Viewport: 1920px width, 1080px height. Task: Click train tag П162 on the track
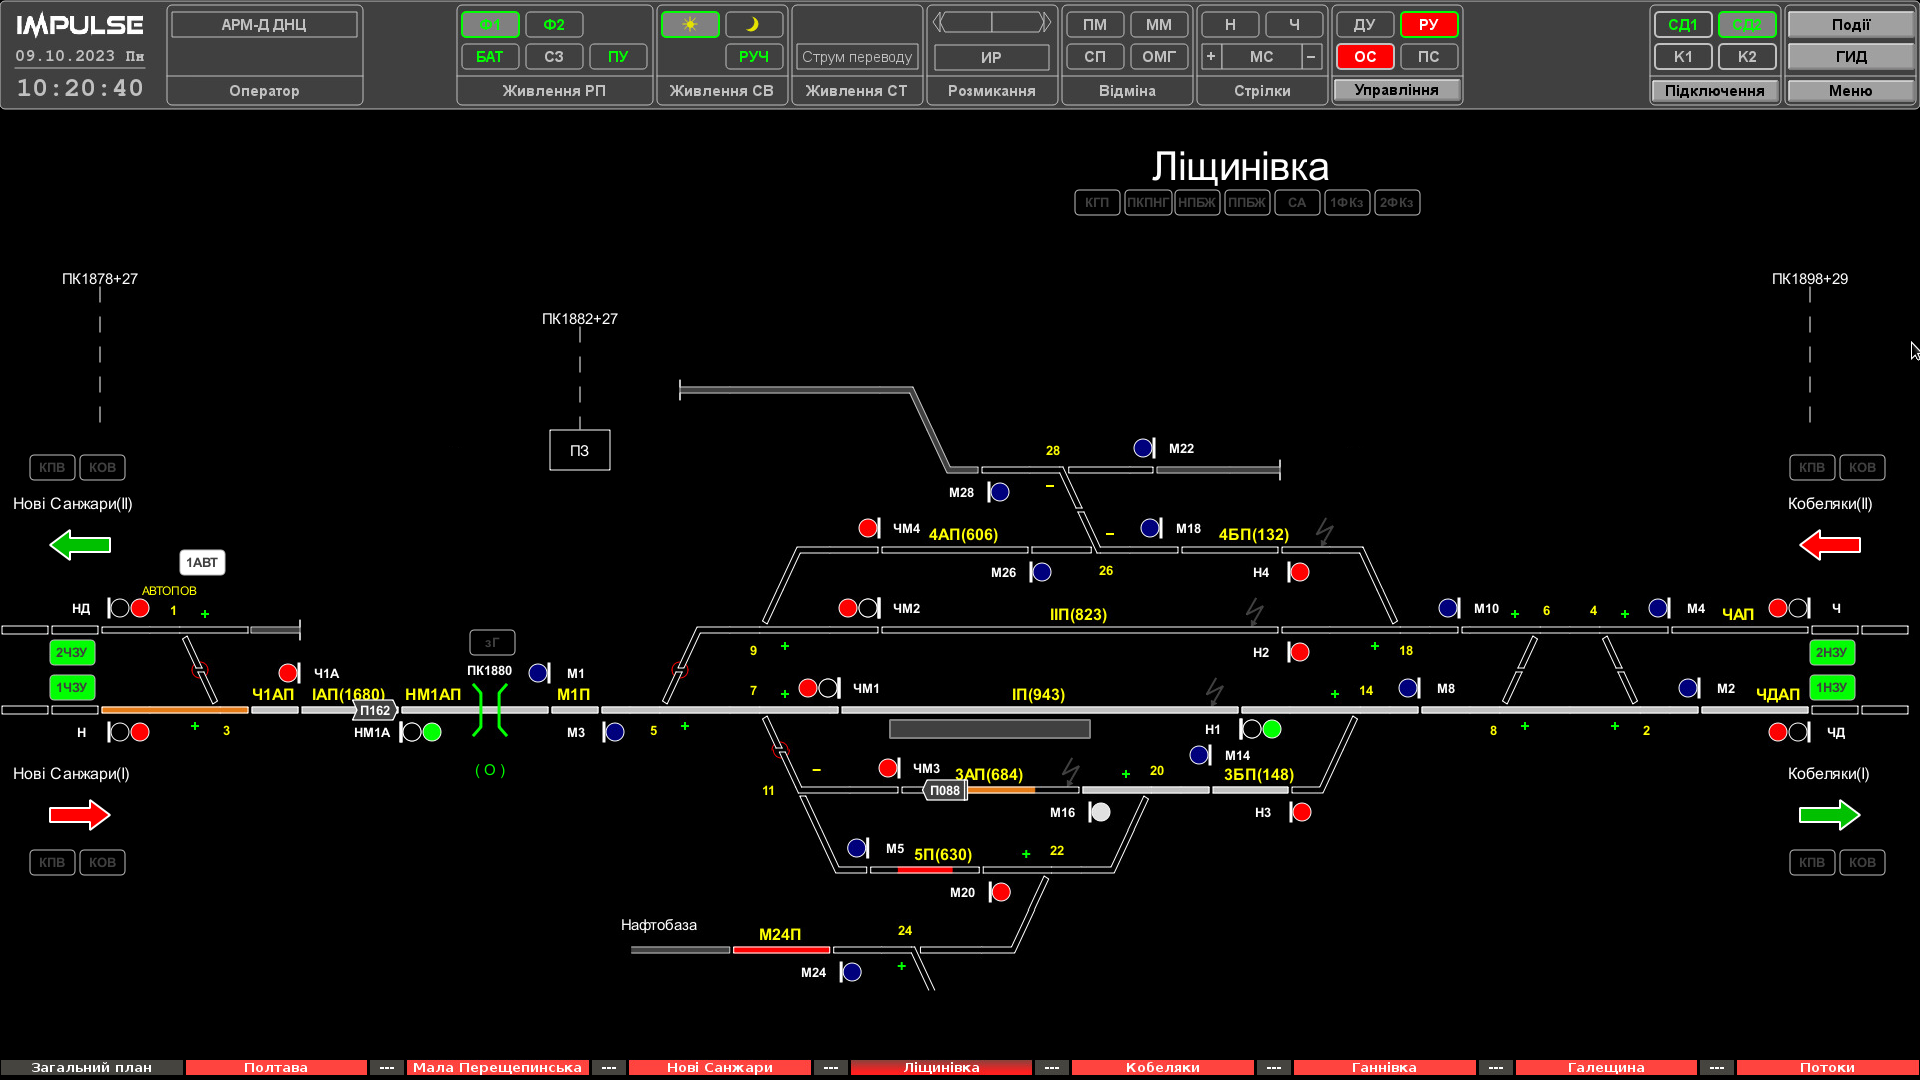pos(375,710)
